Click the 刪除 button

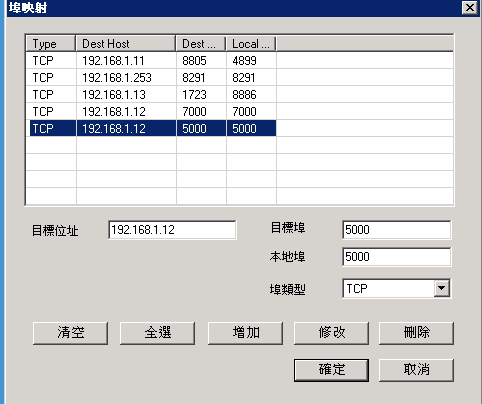click(416, 333)
